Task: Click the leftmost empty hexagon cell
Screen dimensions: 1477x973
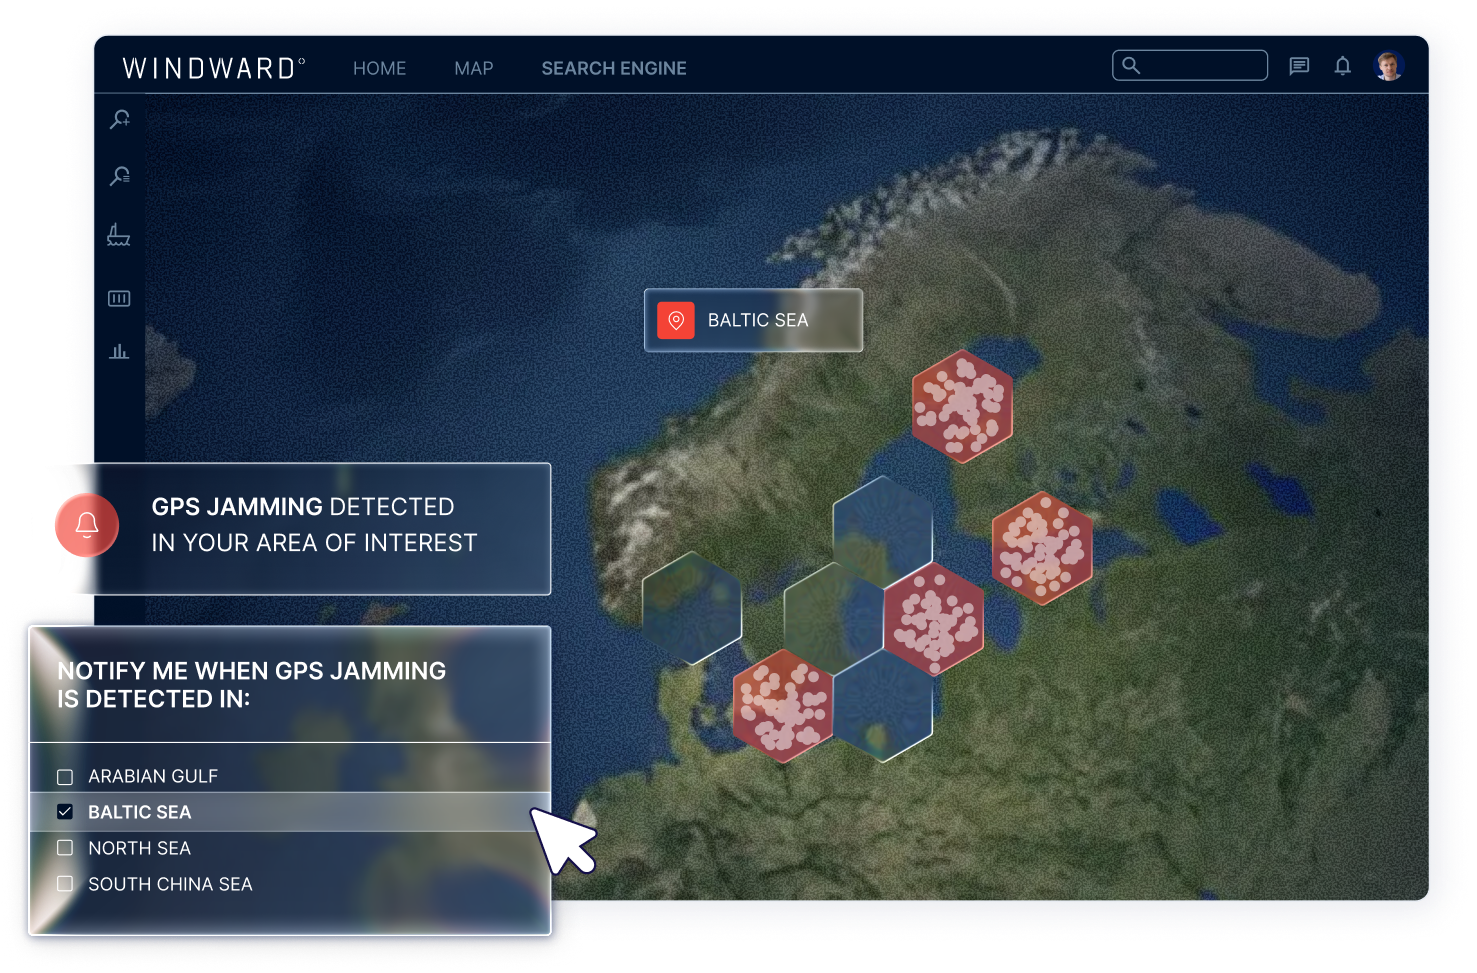Action: click(692, 608)
